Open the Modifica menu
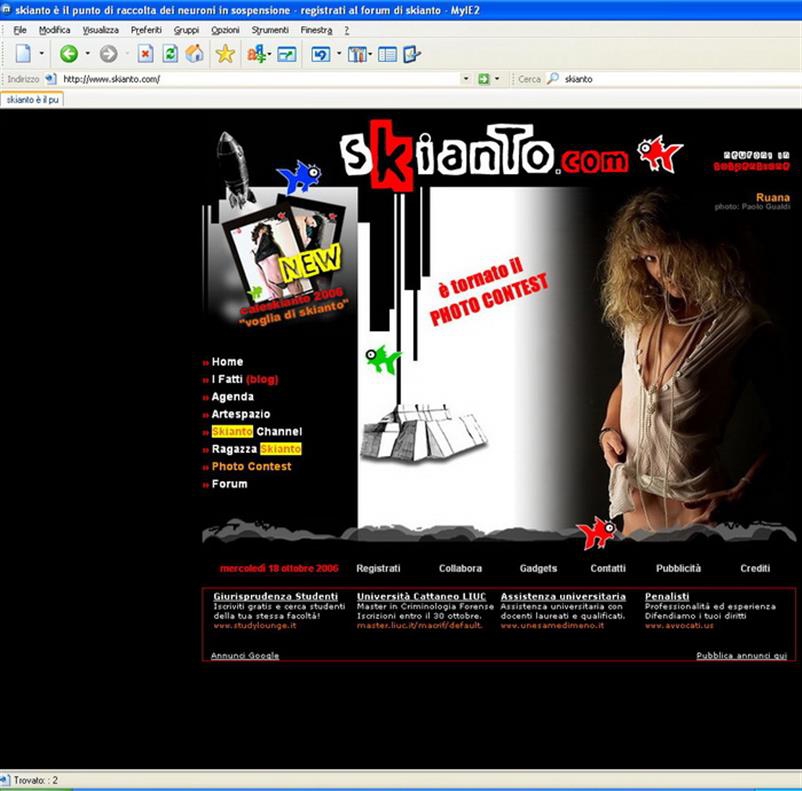This screenshot has width=802, height=791. [55, 30]
